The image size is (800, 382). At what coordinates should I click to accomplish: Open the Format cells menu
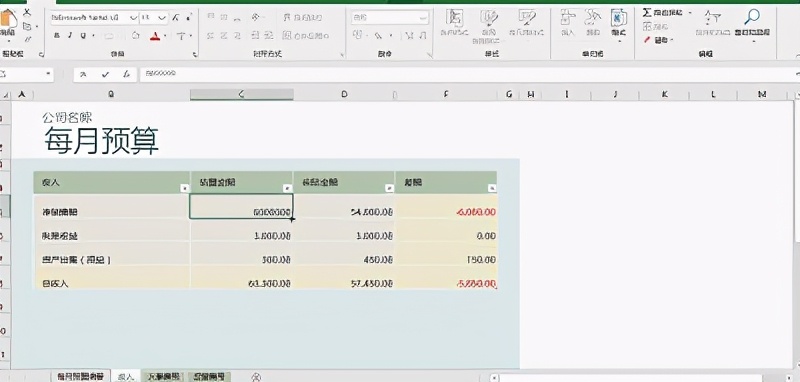pos(619,26)
